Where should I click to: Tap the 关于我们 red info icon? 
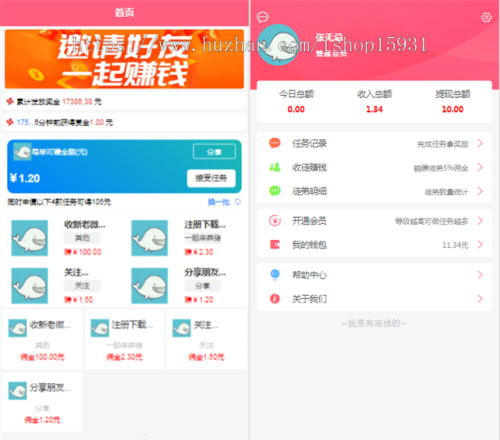point(275,299)
